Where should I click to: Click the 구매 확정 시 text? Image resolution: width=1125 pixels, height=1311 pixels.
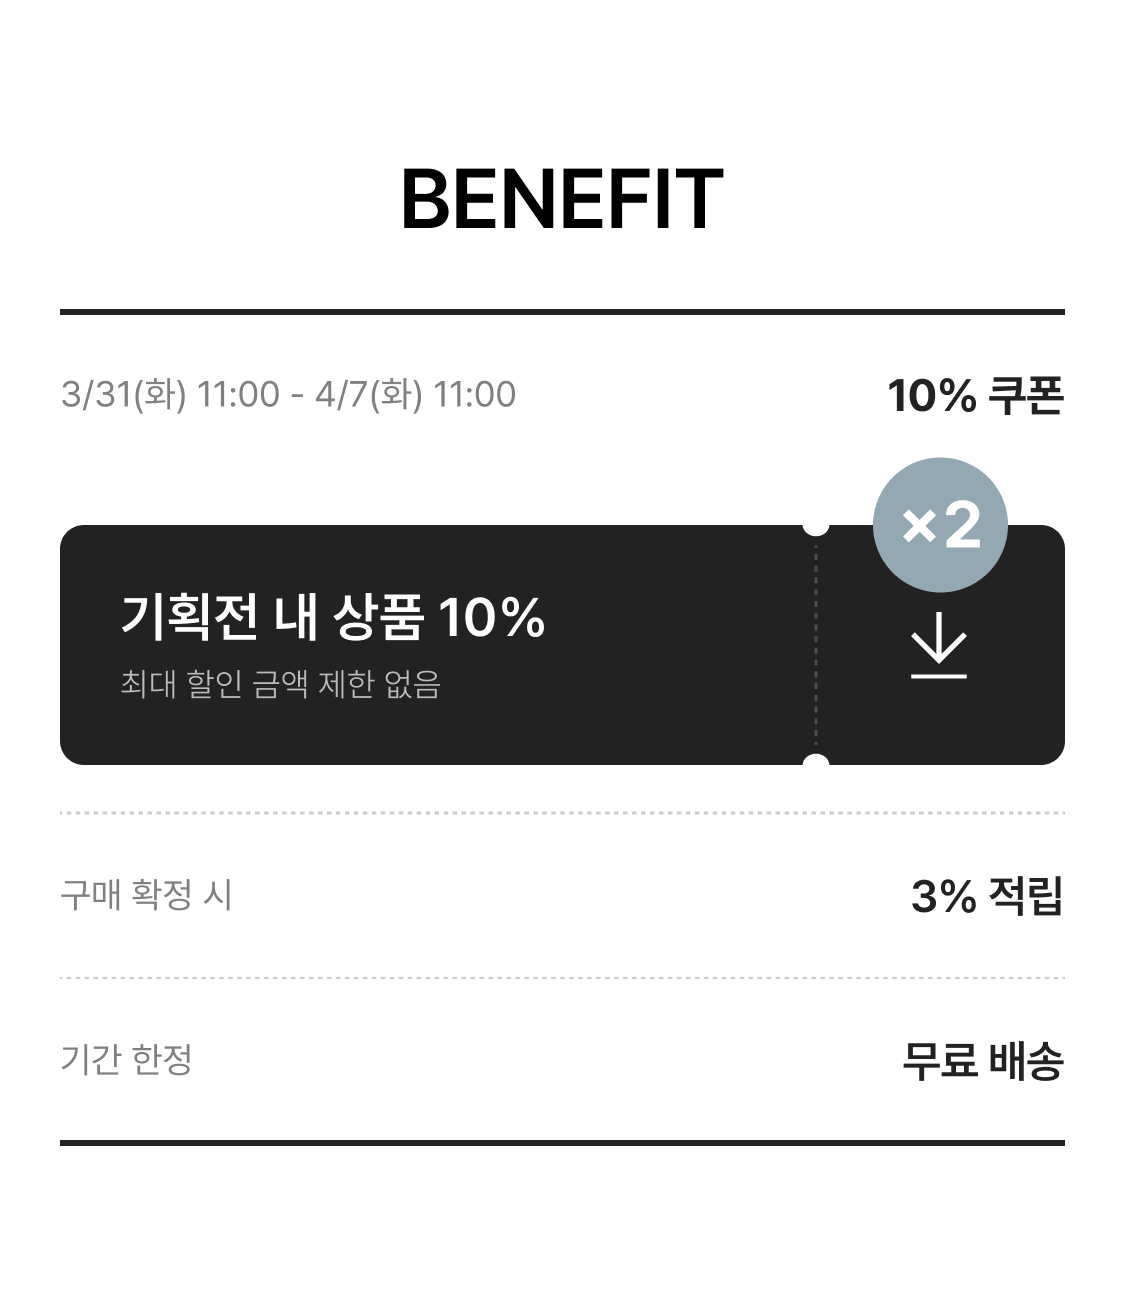click(x=146, y=894)
